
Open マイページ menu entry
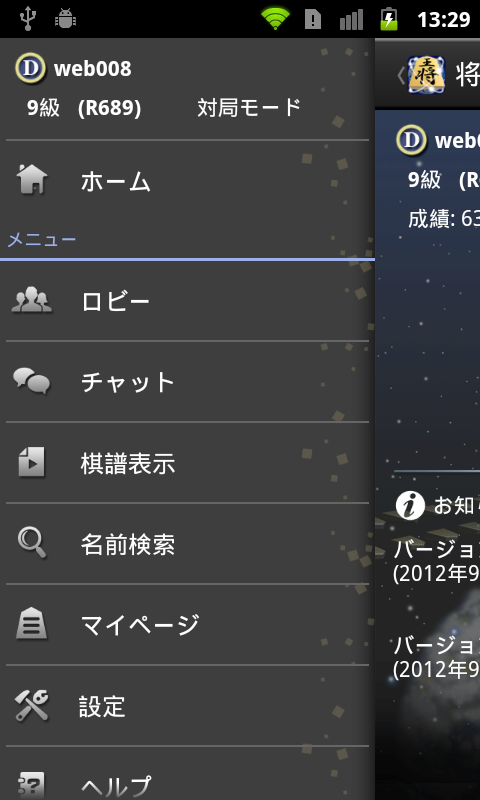[x=187, y=625]
